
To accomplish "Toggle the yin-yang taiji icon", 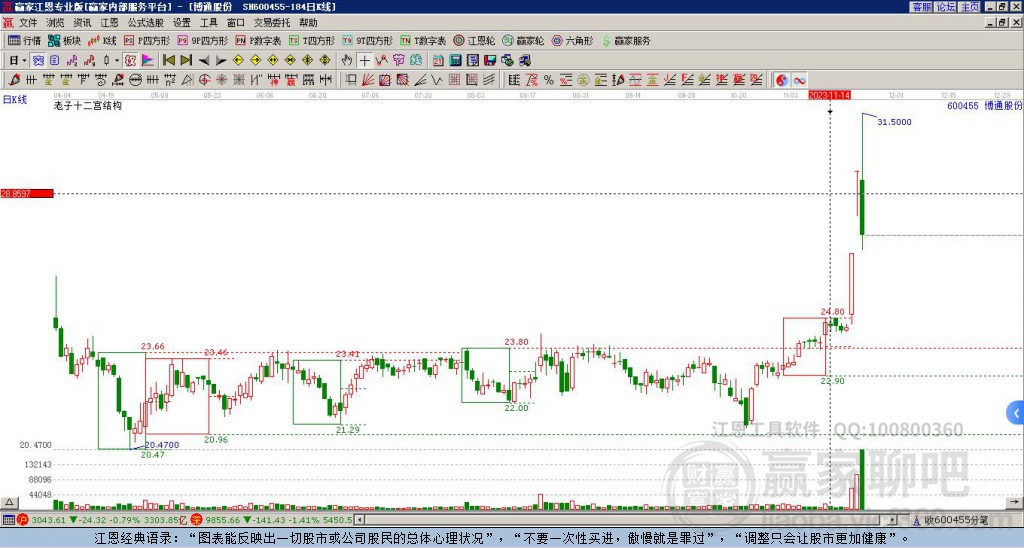I will 781,80.
